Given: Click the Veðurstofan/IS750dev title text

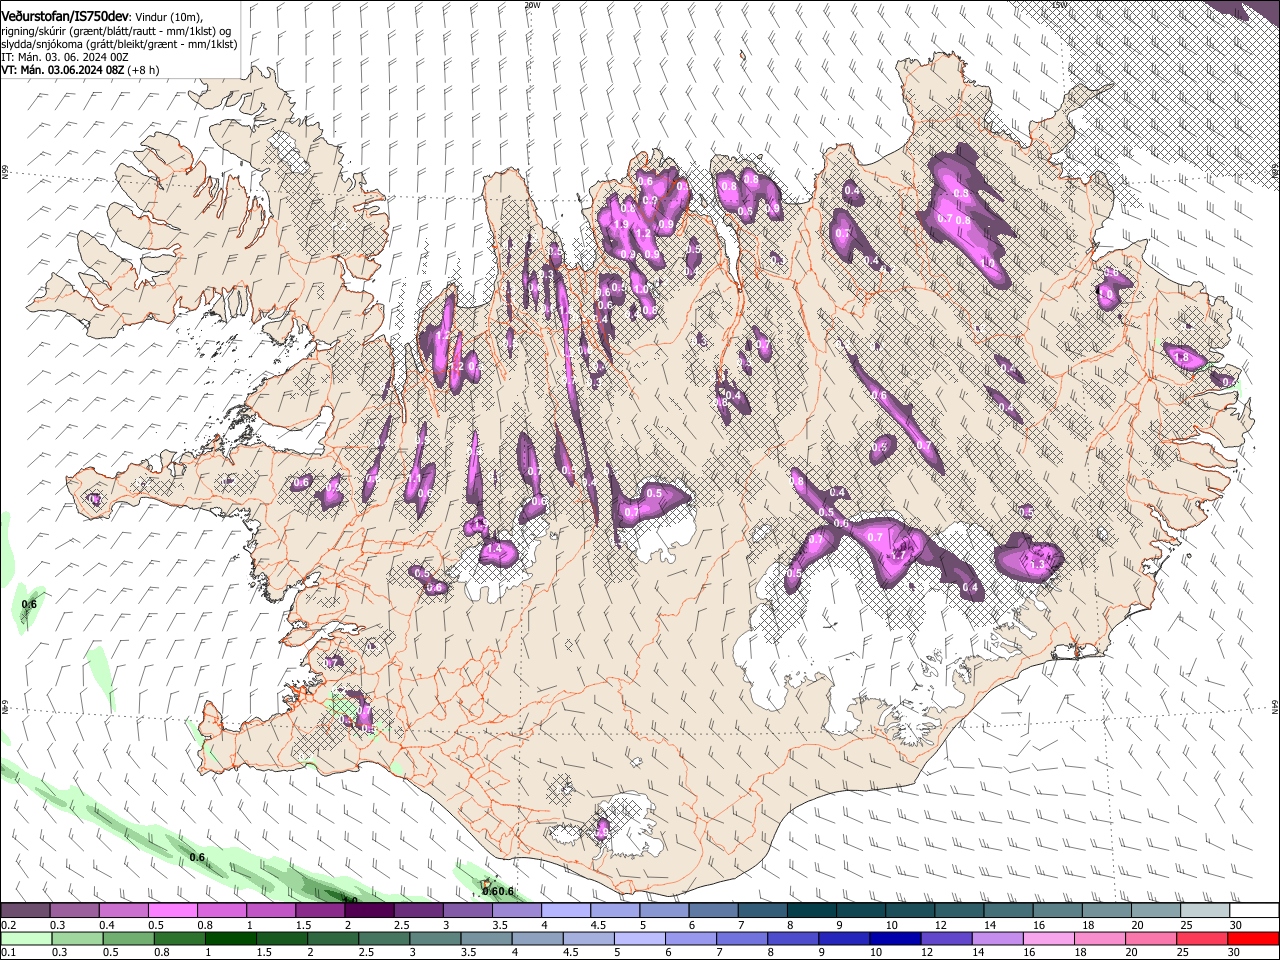Looking at the screenshot, I should tap(64, 17).
